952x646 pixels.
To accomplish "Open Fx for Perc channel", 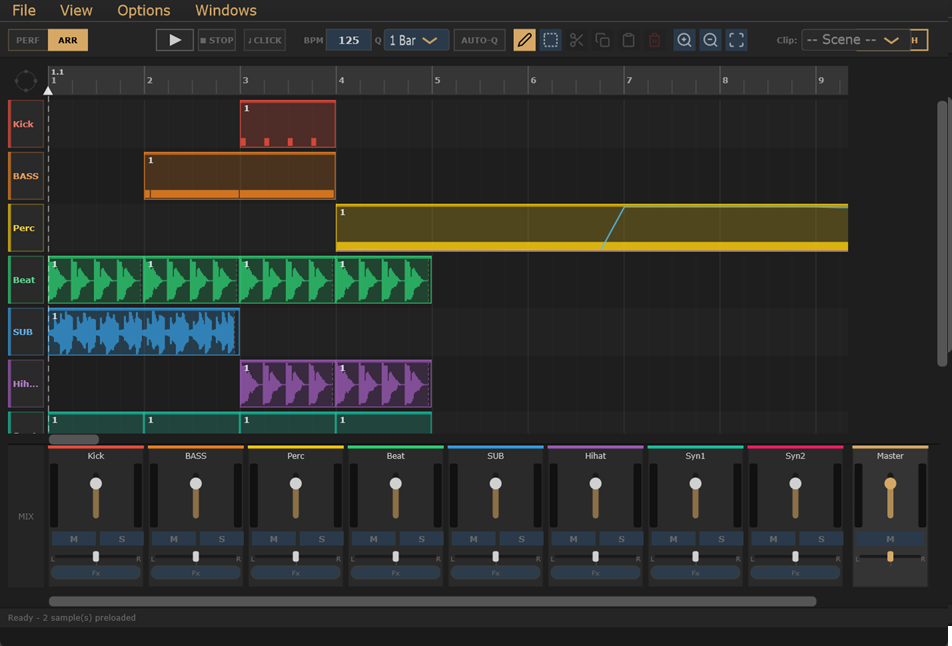I will 296,573.
